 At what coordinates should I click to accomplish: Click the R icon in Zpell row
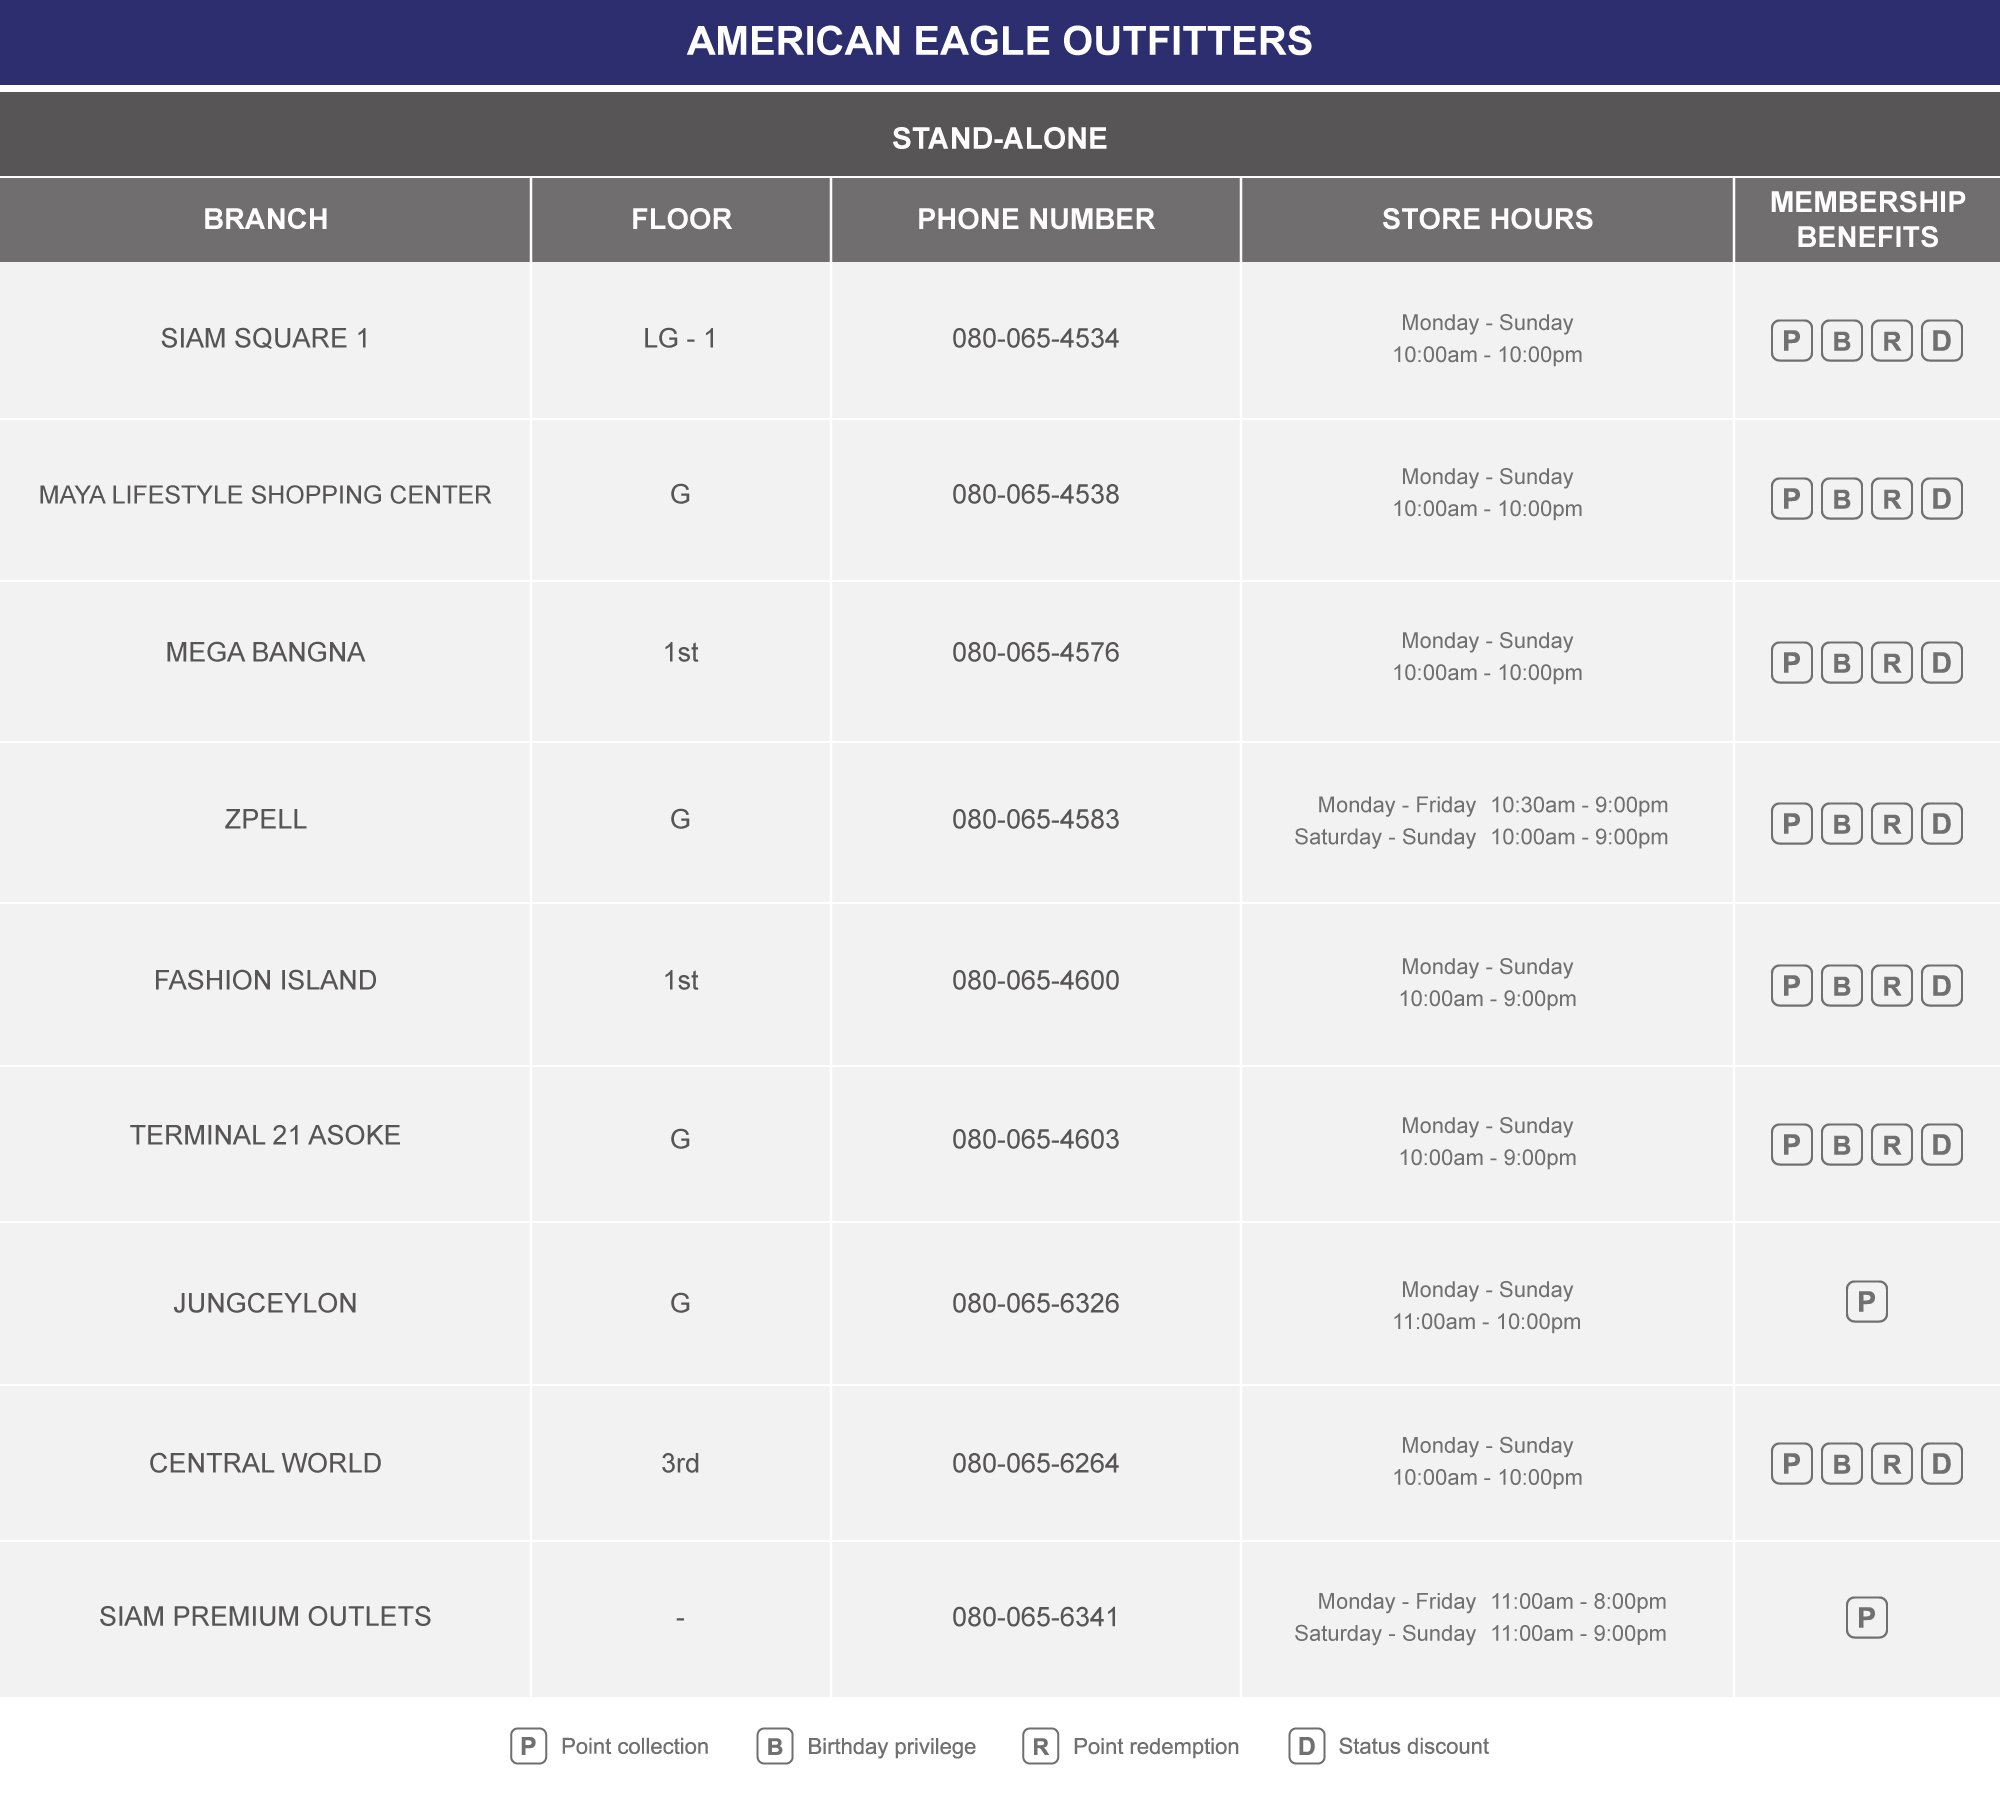(x=1891, y=823)
